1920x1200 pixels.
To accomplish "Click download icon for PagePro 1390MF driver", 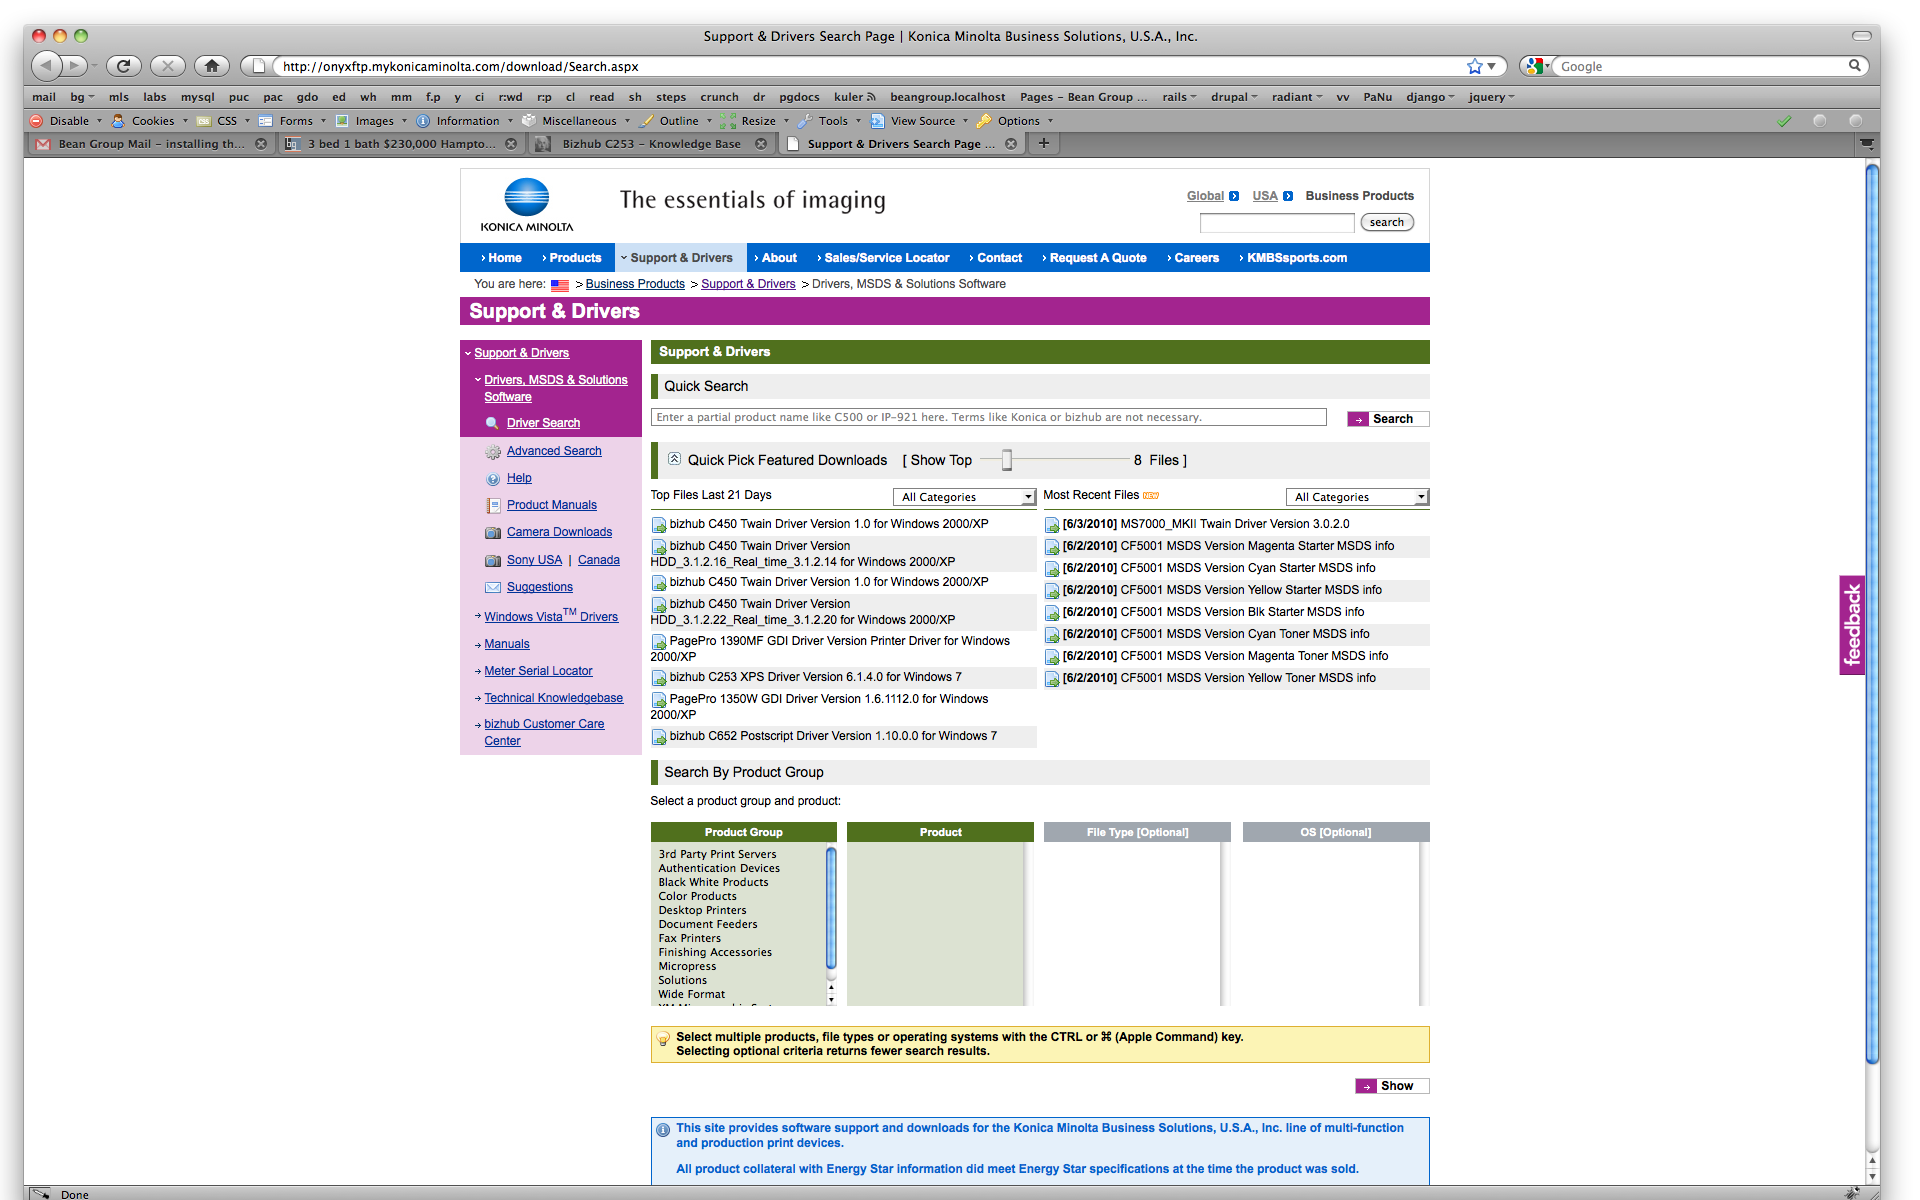I will (659, 642).
